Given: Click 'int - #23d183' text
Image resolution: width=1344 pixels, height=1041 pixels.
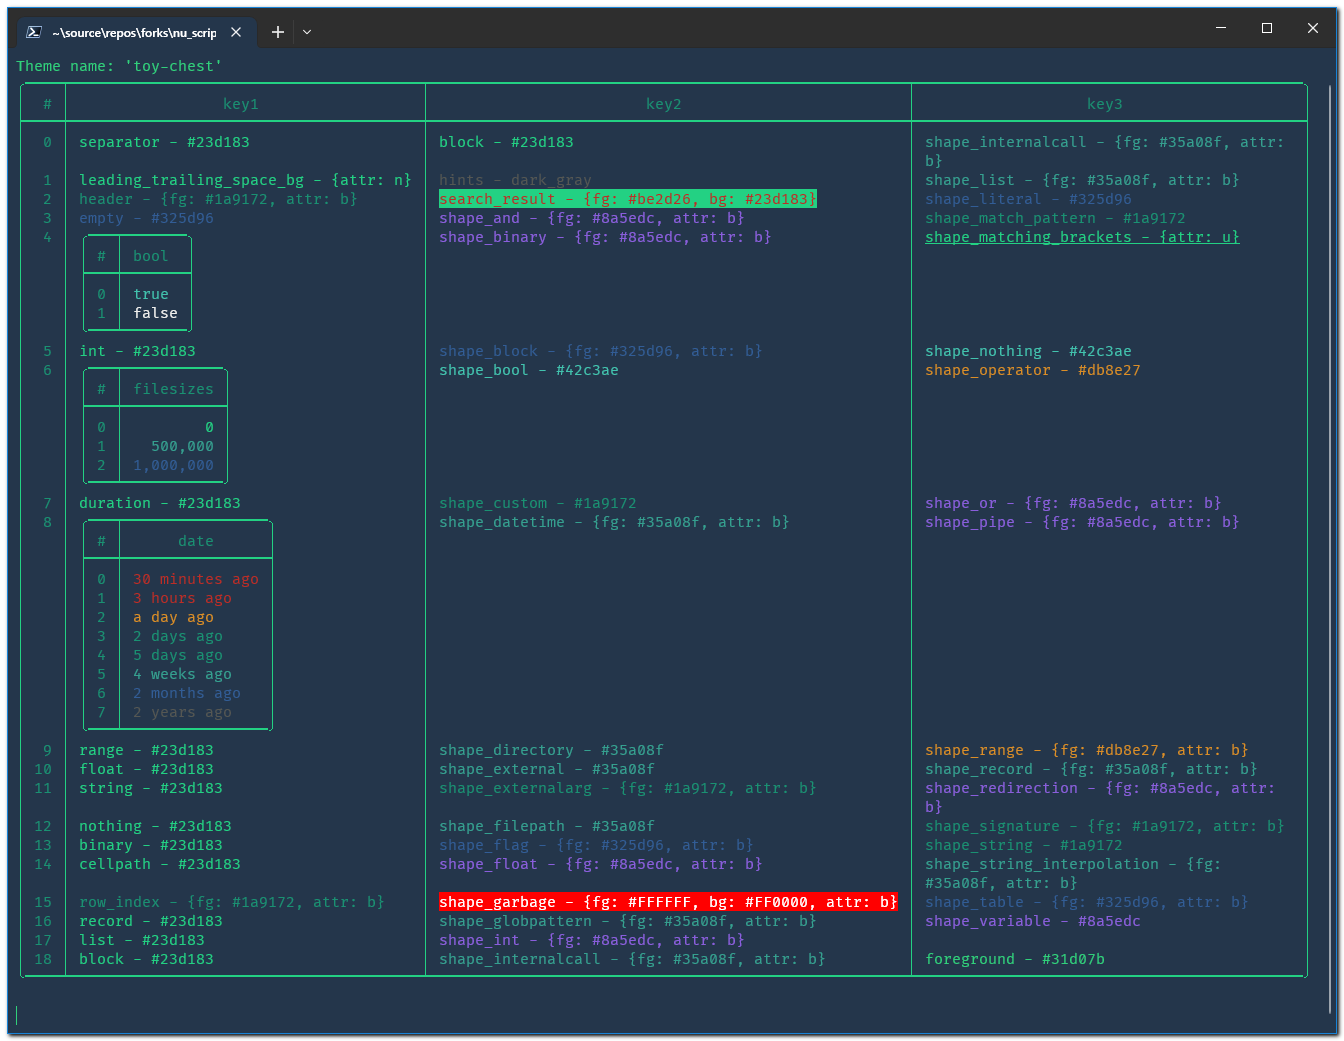Looking at the screenshot, I should pos(138,351).
